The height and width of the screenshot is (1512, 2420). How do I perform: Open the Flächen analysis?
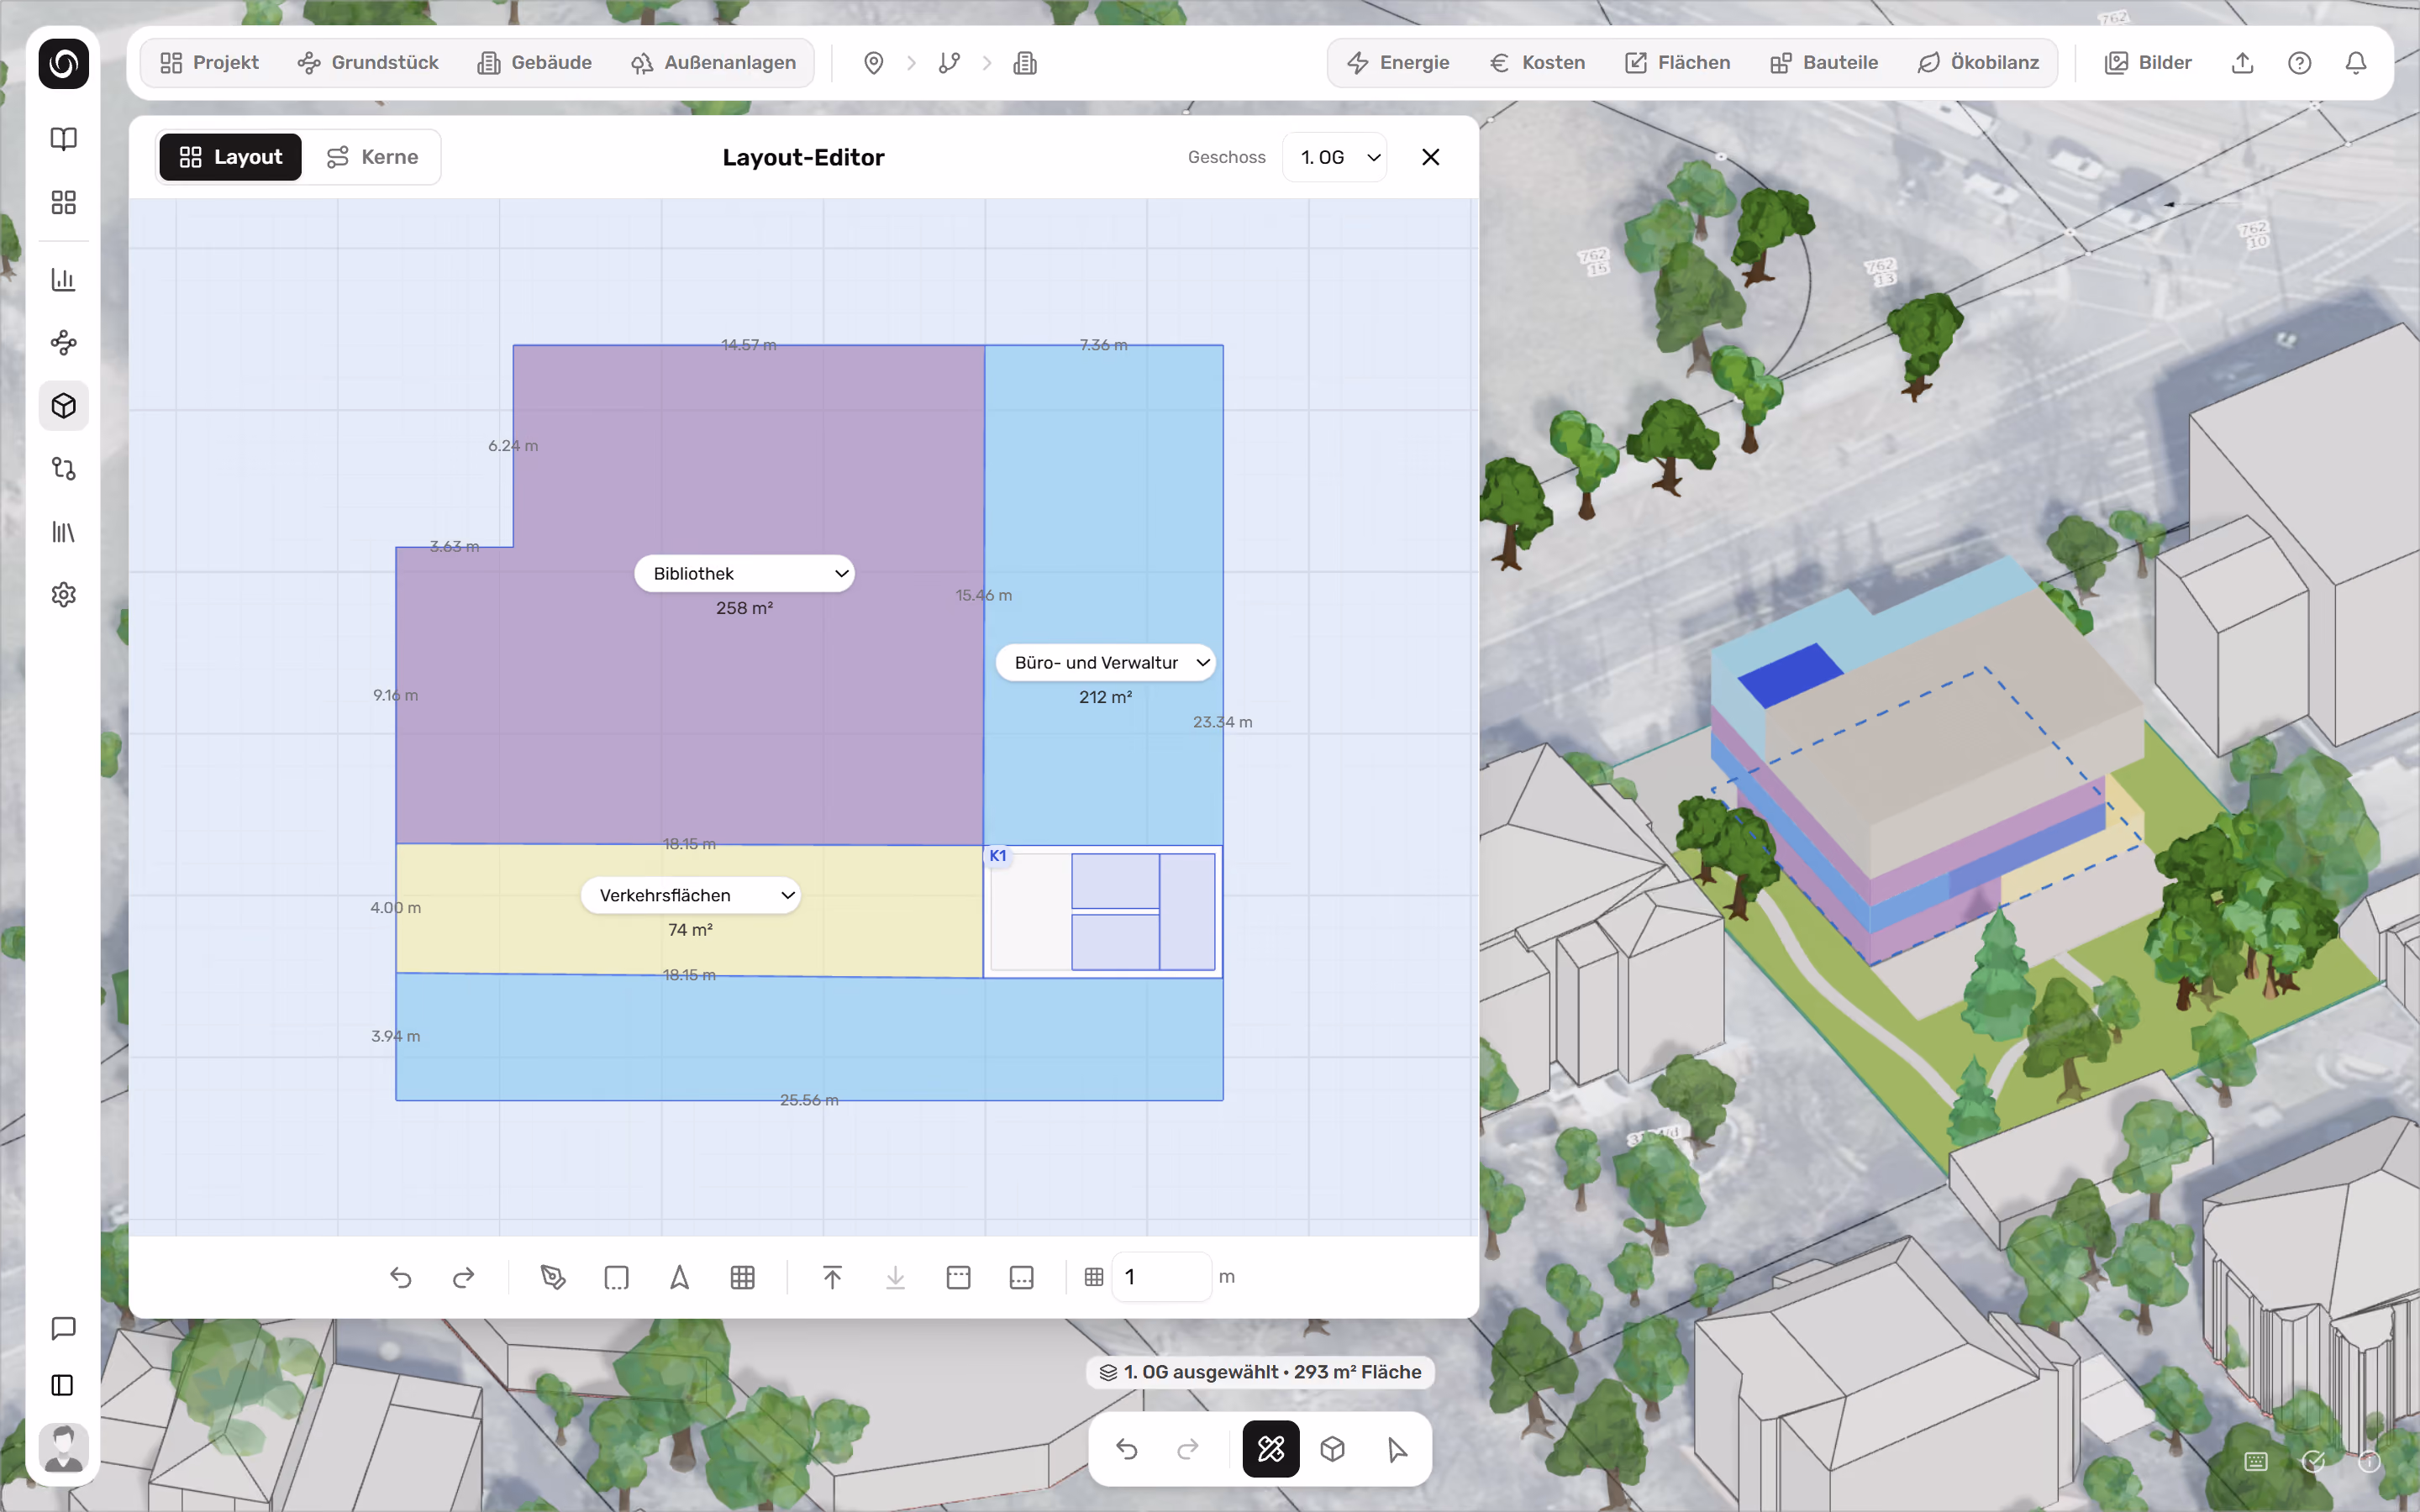(1677, 63)
